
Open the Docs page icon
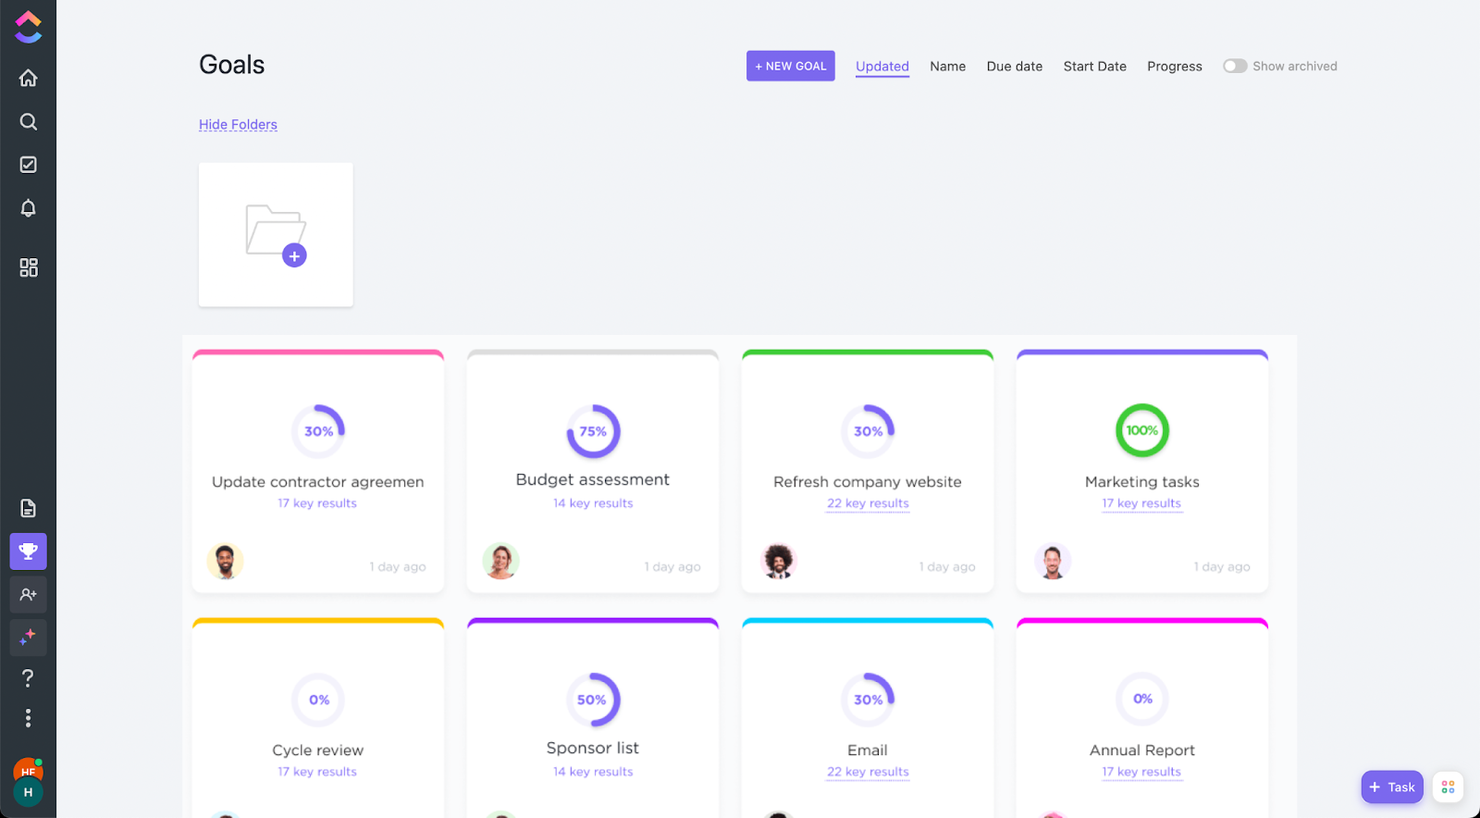point(28,509)
